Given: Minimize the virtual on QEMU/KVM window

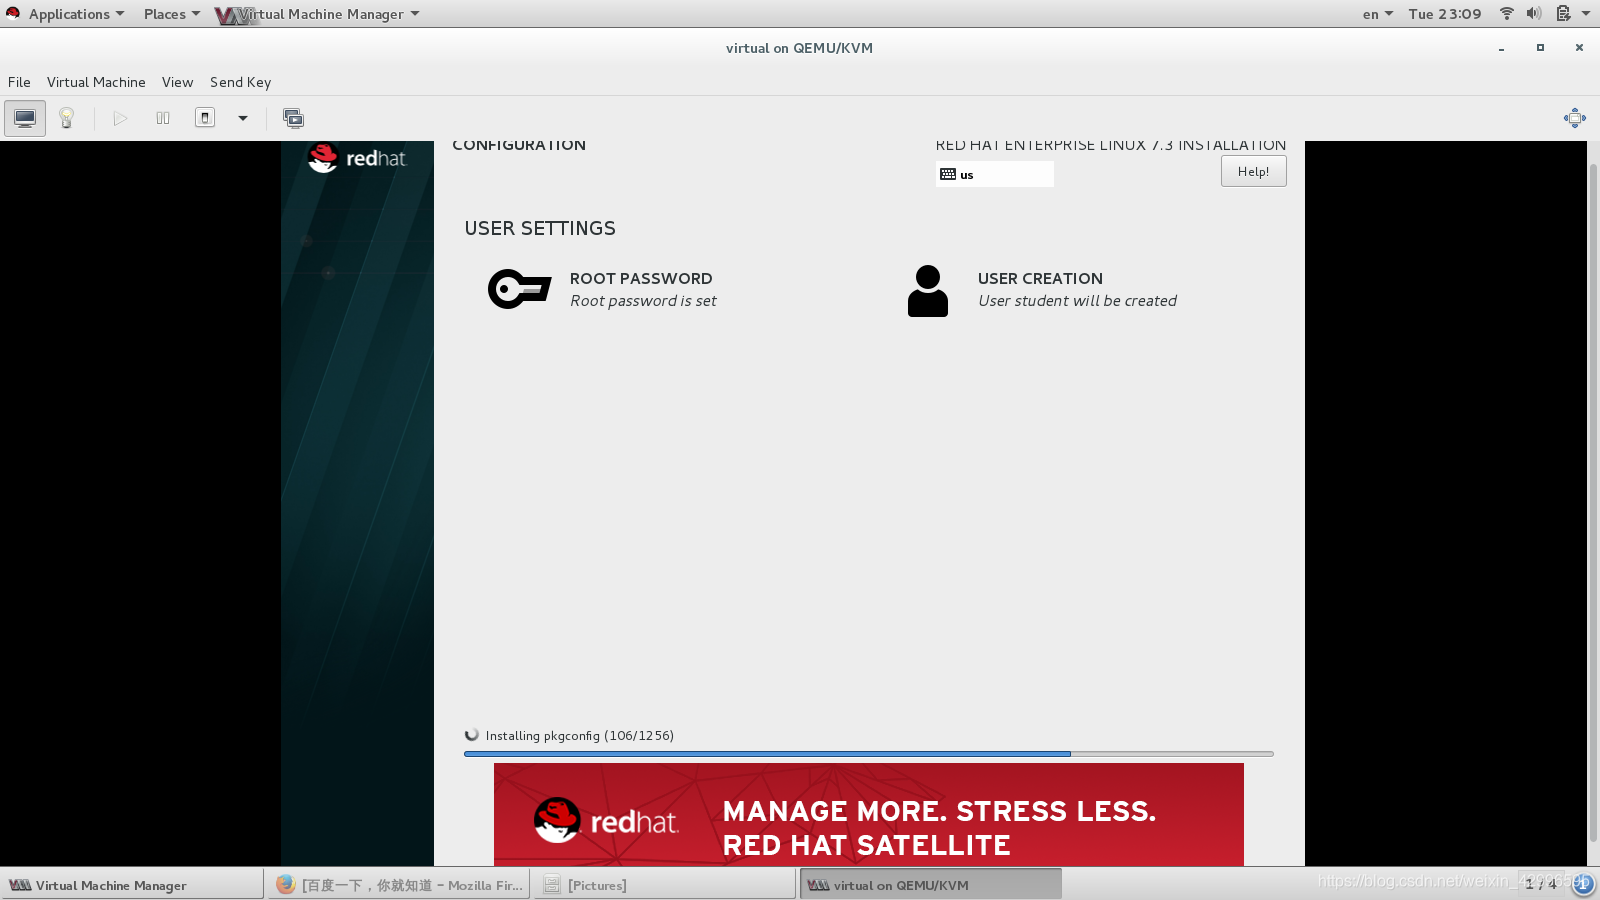Looking at the screenshot, I should coord(1501,48).
